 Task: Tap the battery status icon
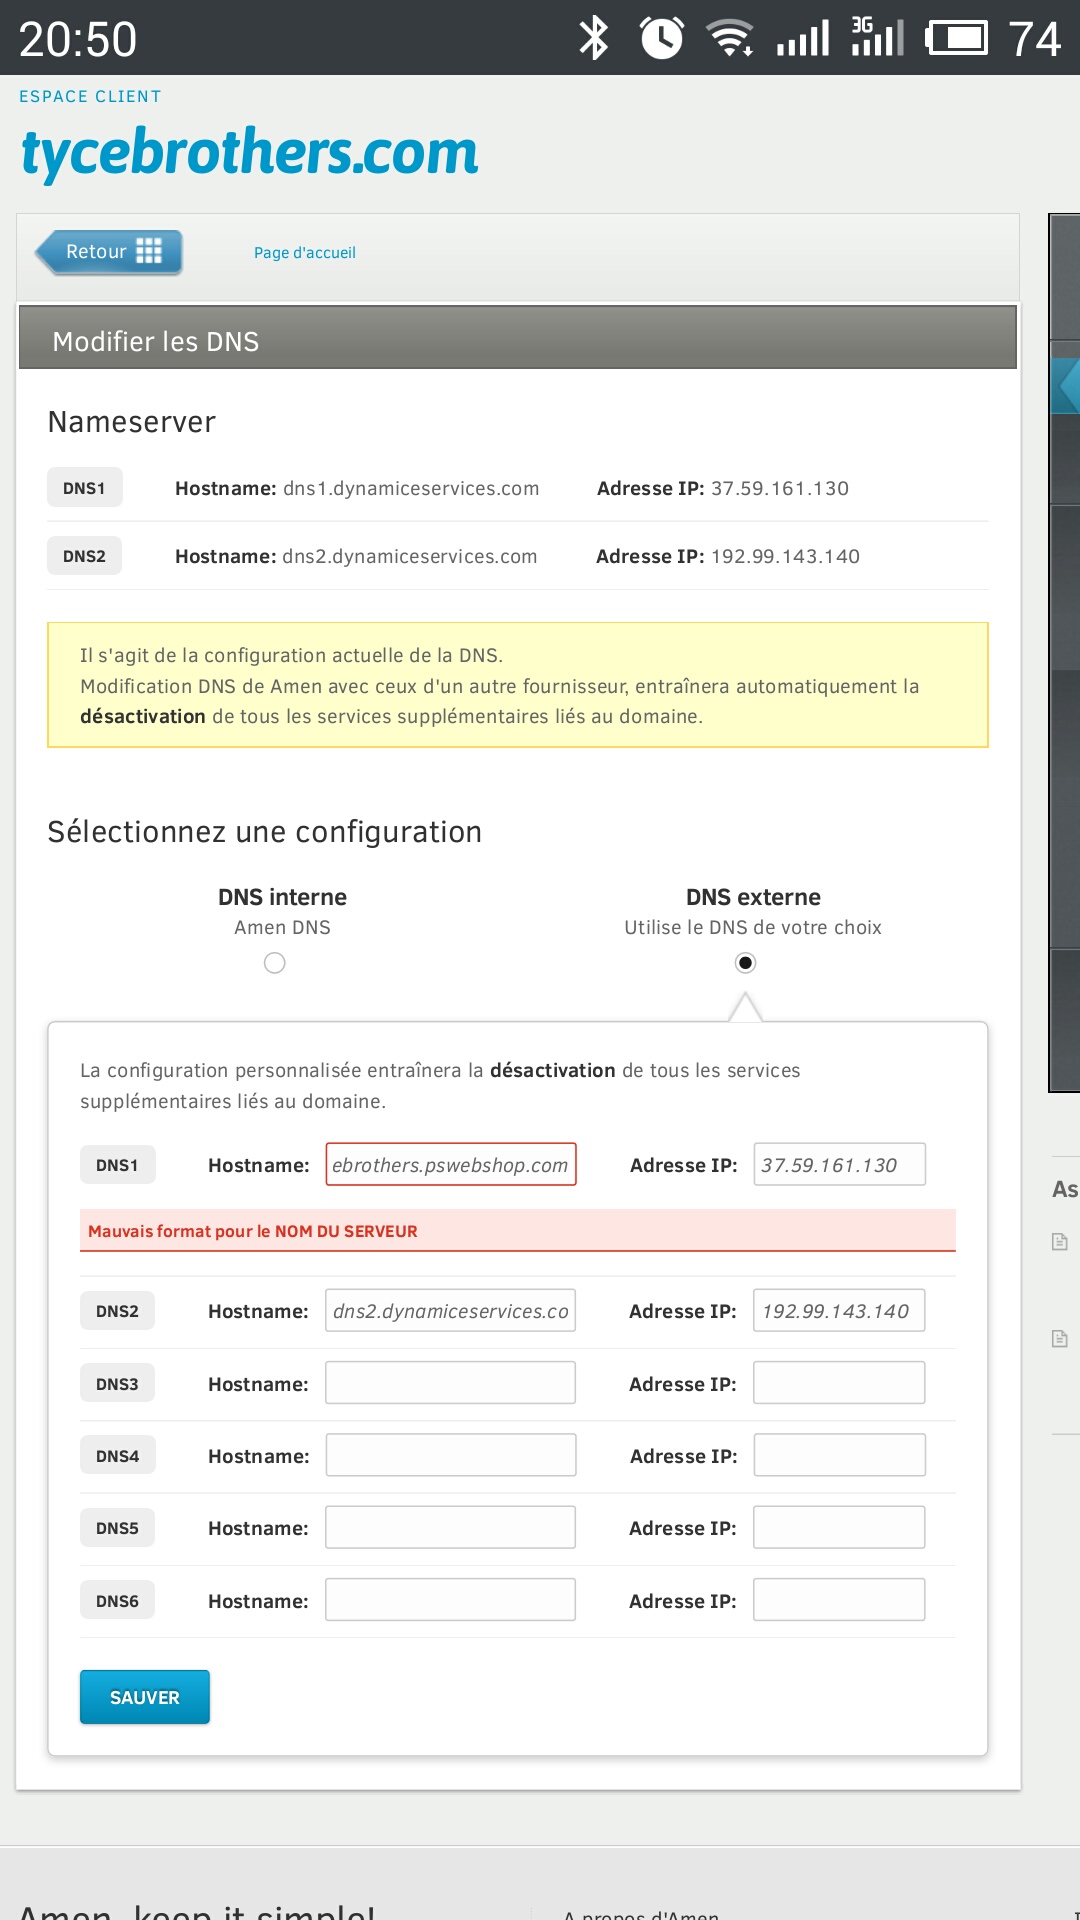point(956,38)
